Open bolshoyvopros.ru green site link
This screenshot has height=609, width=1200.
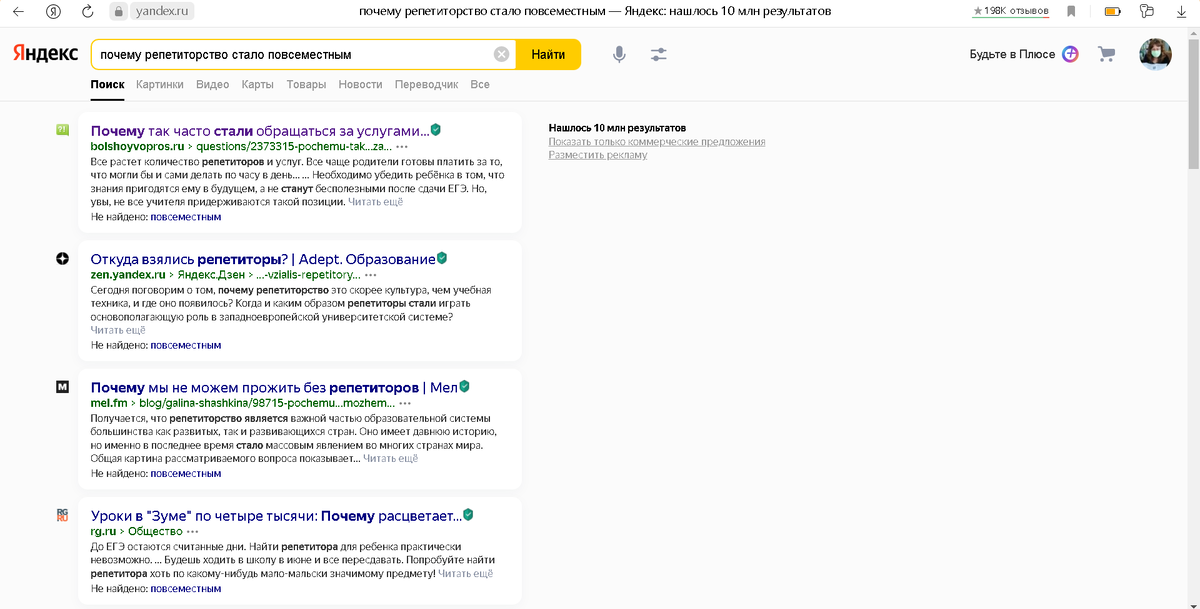[x=137, y=146]
